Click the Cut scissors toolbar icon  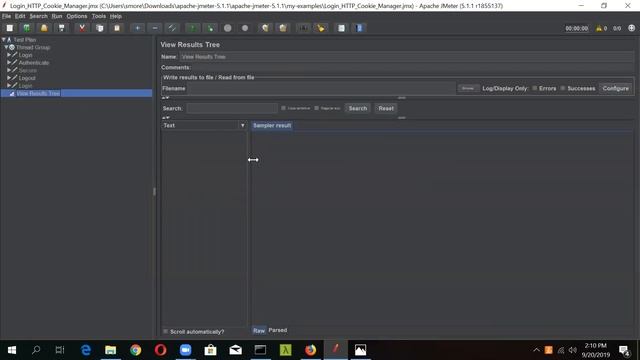coord(82,28)
